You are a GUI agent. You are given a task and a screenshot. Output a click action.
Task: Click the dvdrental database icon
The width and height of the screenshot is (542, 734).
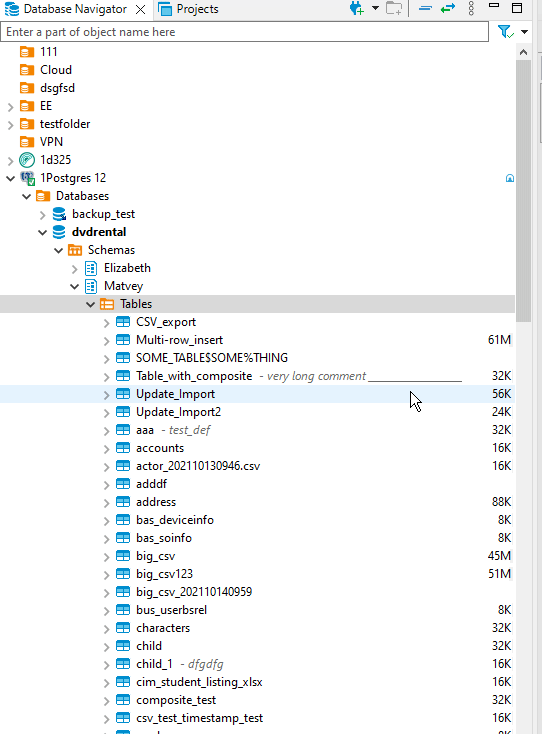59,232
